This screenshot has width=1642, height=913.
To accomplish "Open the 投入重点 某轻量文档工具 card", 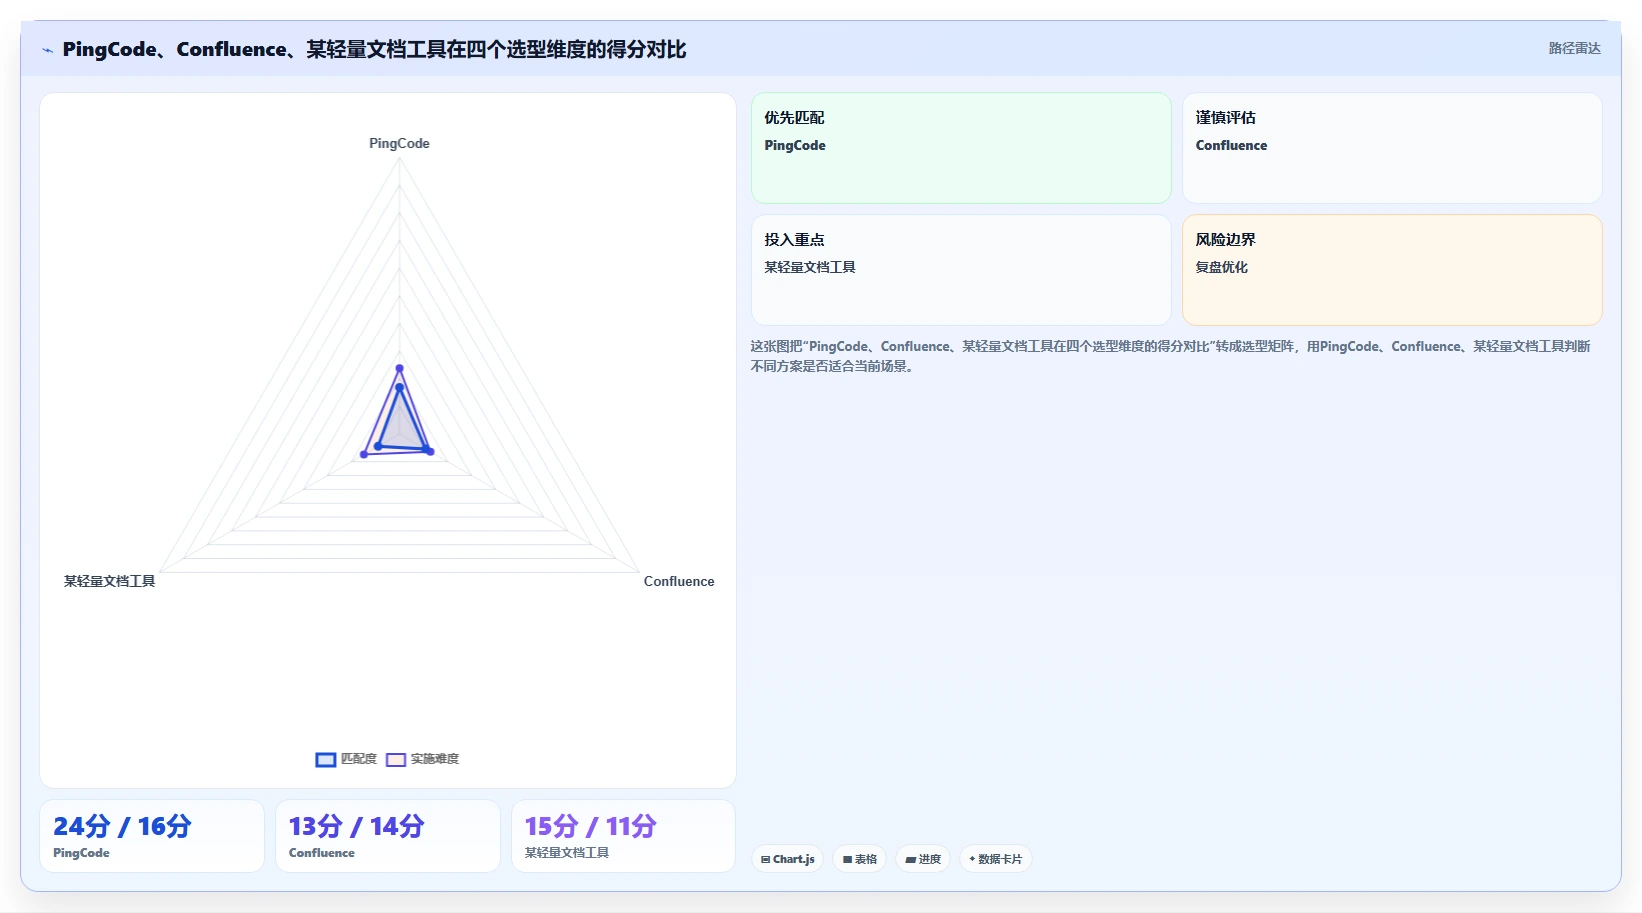I will (x=961, y=270).
